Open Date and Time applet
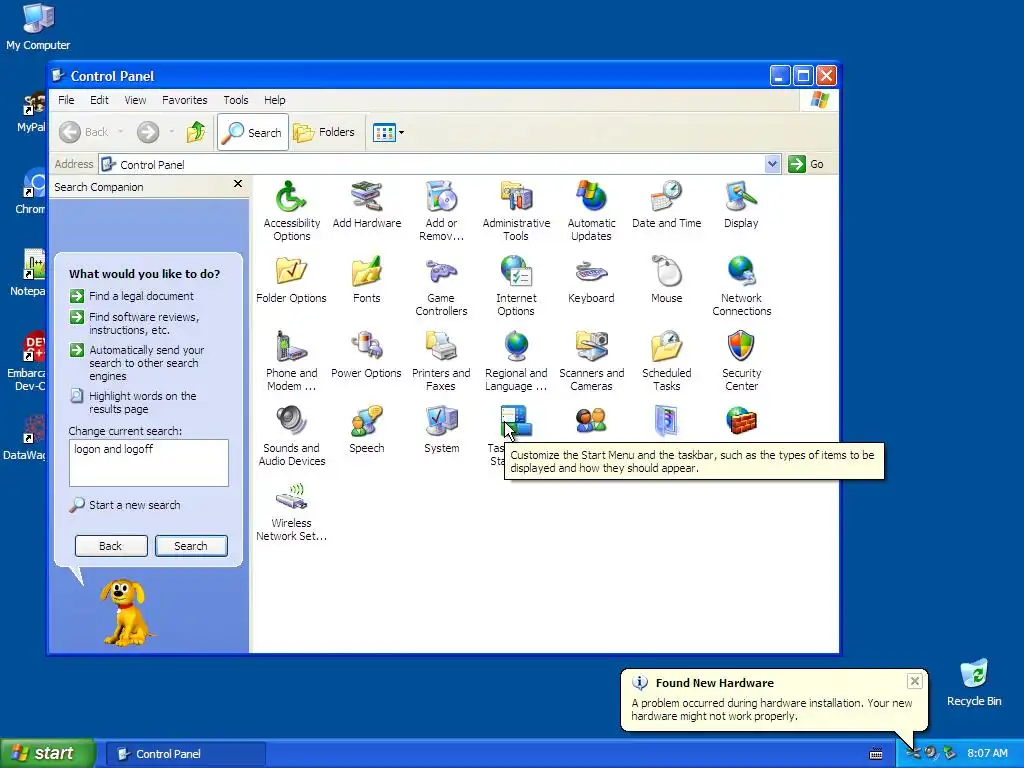The width and height of the screenshot is (1024, 768). (666, 204)
